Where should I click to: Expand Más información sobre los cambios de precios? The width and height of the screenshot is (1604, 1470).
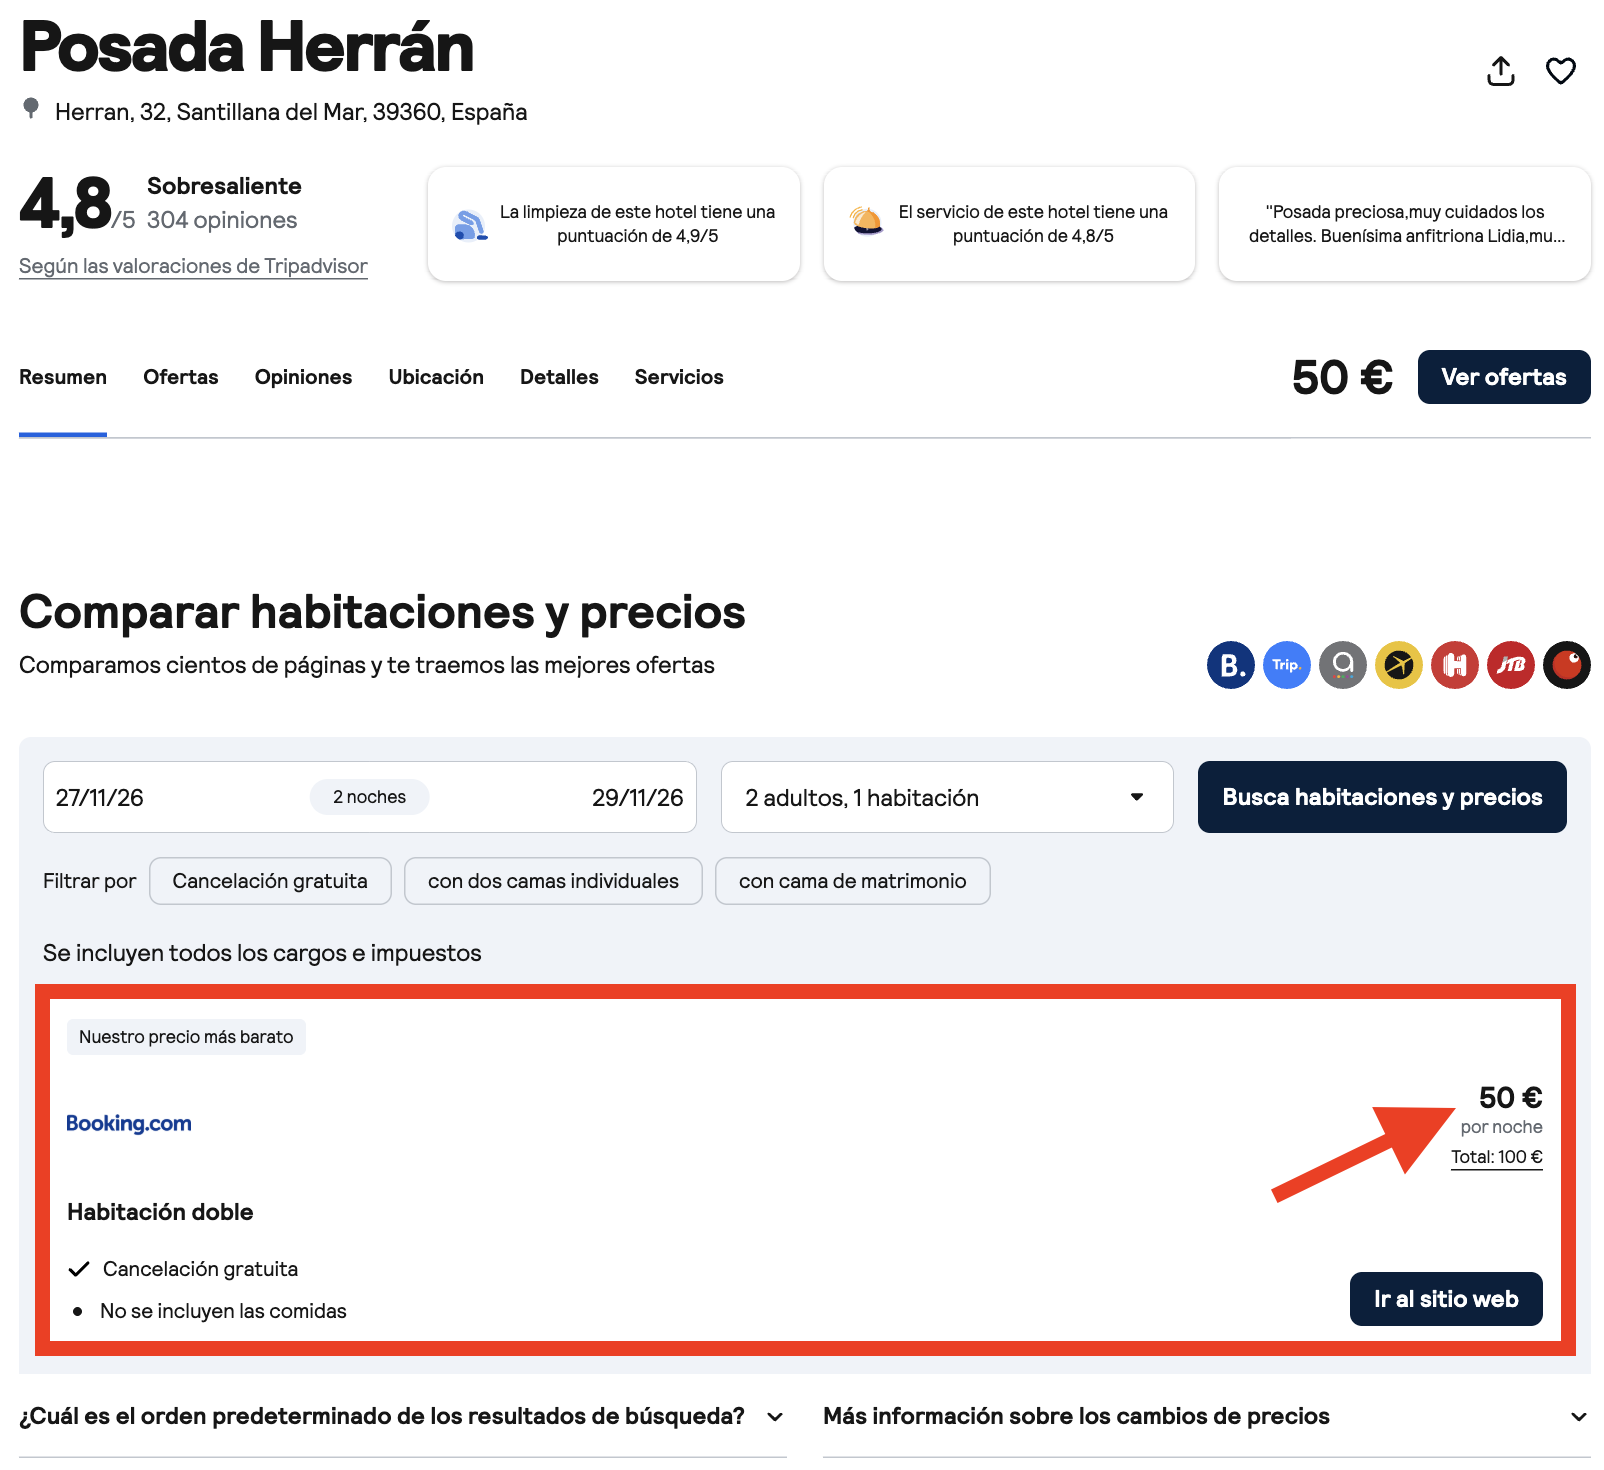pos(1206,1416)
